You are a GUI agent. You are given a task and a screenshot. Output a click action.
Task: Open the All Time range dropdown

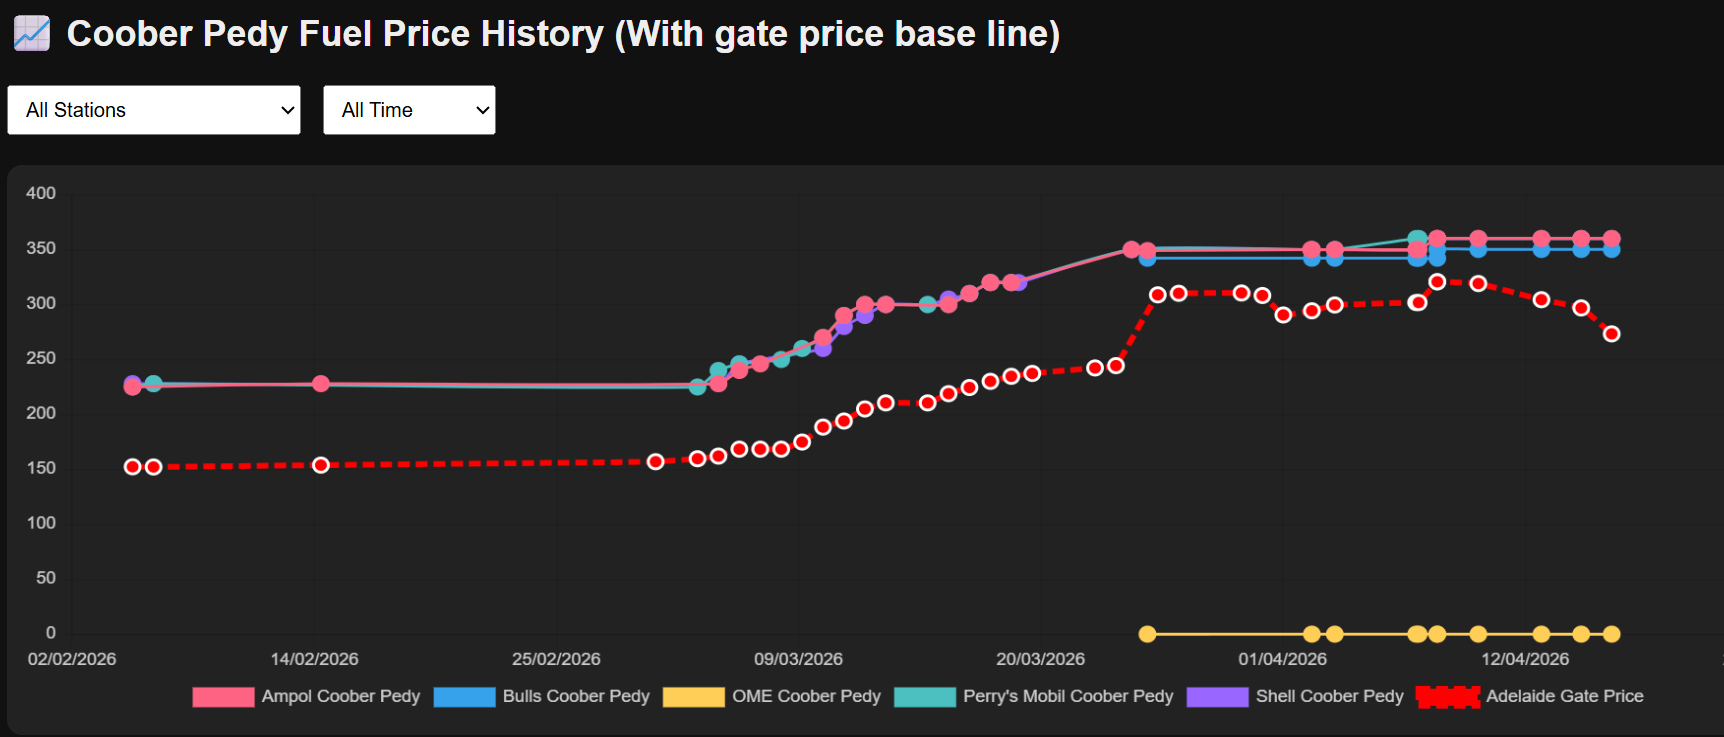pos(409,110)
